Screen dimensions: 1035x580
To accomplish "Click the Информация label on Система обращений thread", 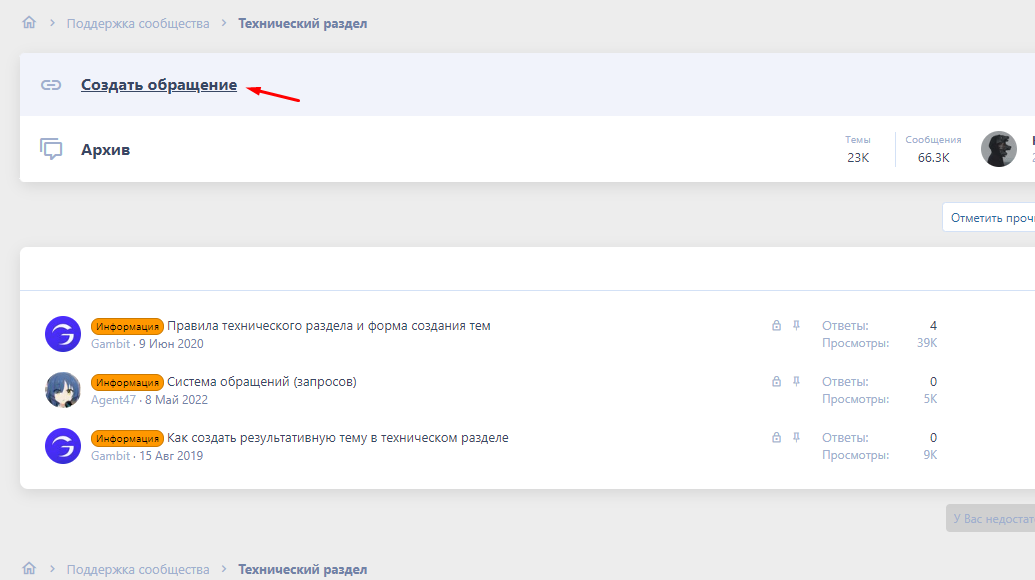I will (x=127, y=382).
